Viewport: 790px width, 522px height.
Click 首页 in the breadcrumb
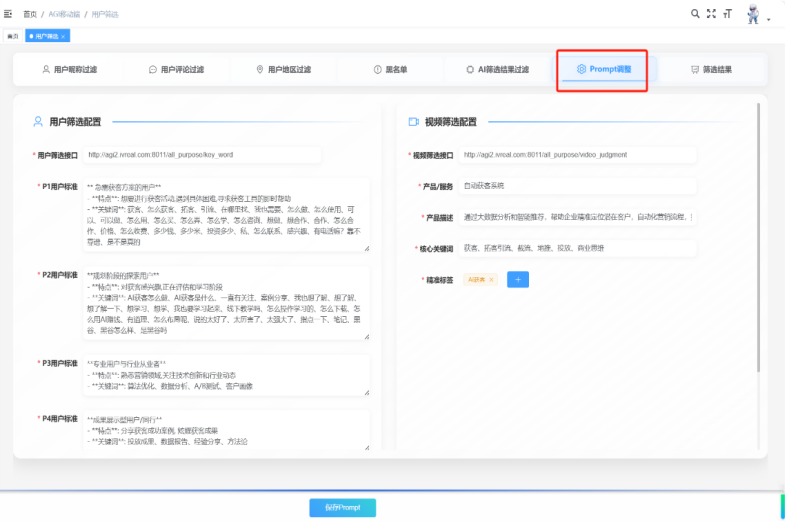click(x=30, y=14)
